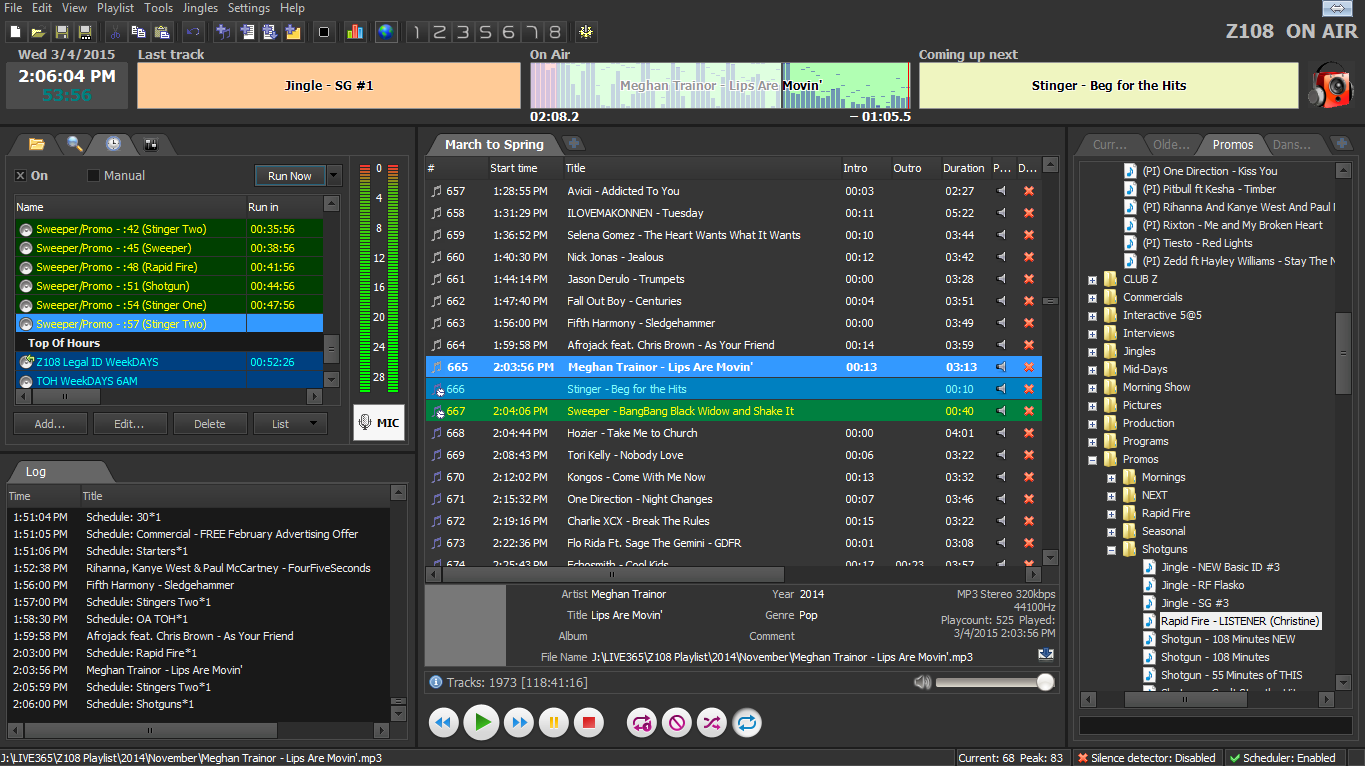Stop playback with the red stop button

(589, 722)
